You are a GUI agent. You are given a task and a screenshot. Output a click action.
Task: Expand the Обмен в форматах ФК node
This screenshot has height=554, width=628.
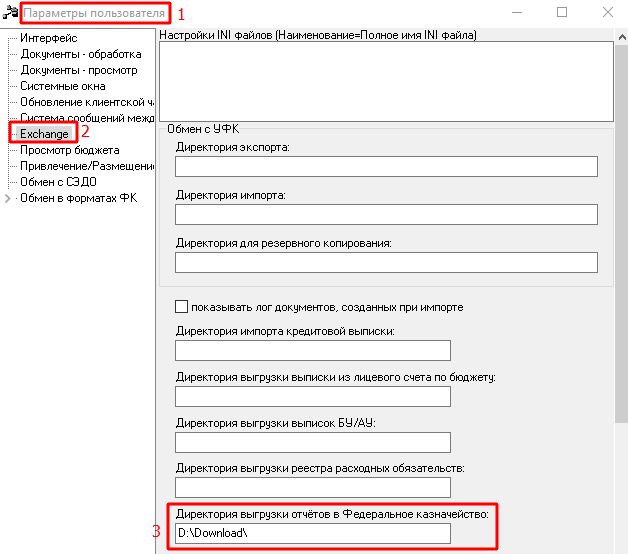[x=7, y=198]
